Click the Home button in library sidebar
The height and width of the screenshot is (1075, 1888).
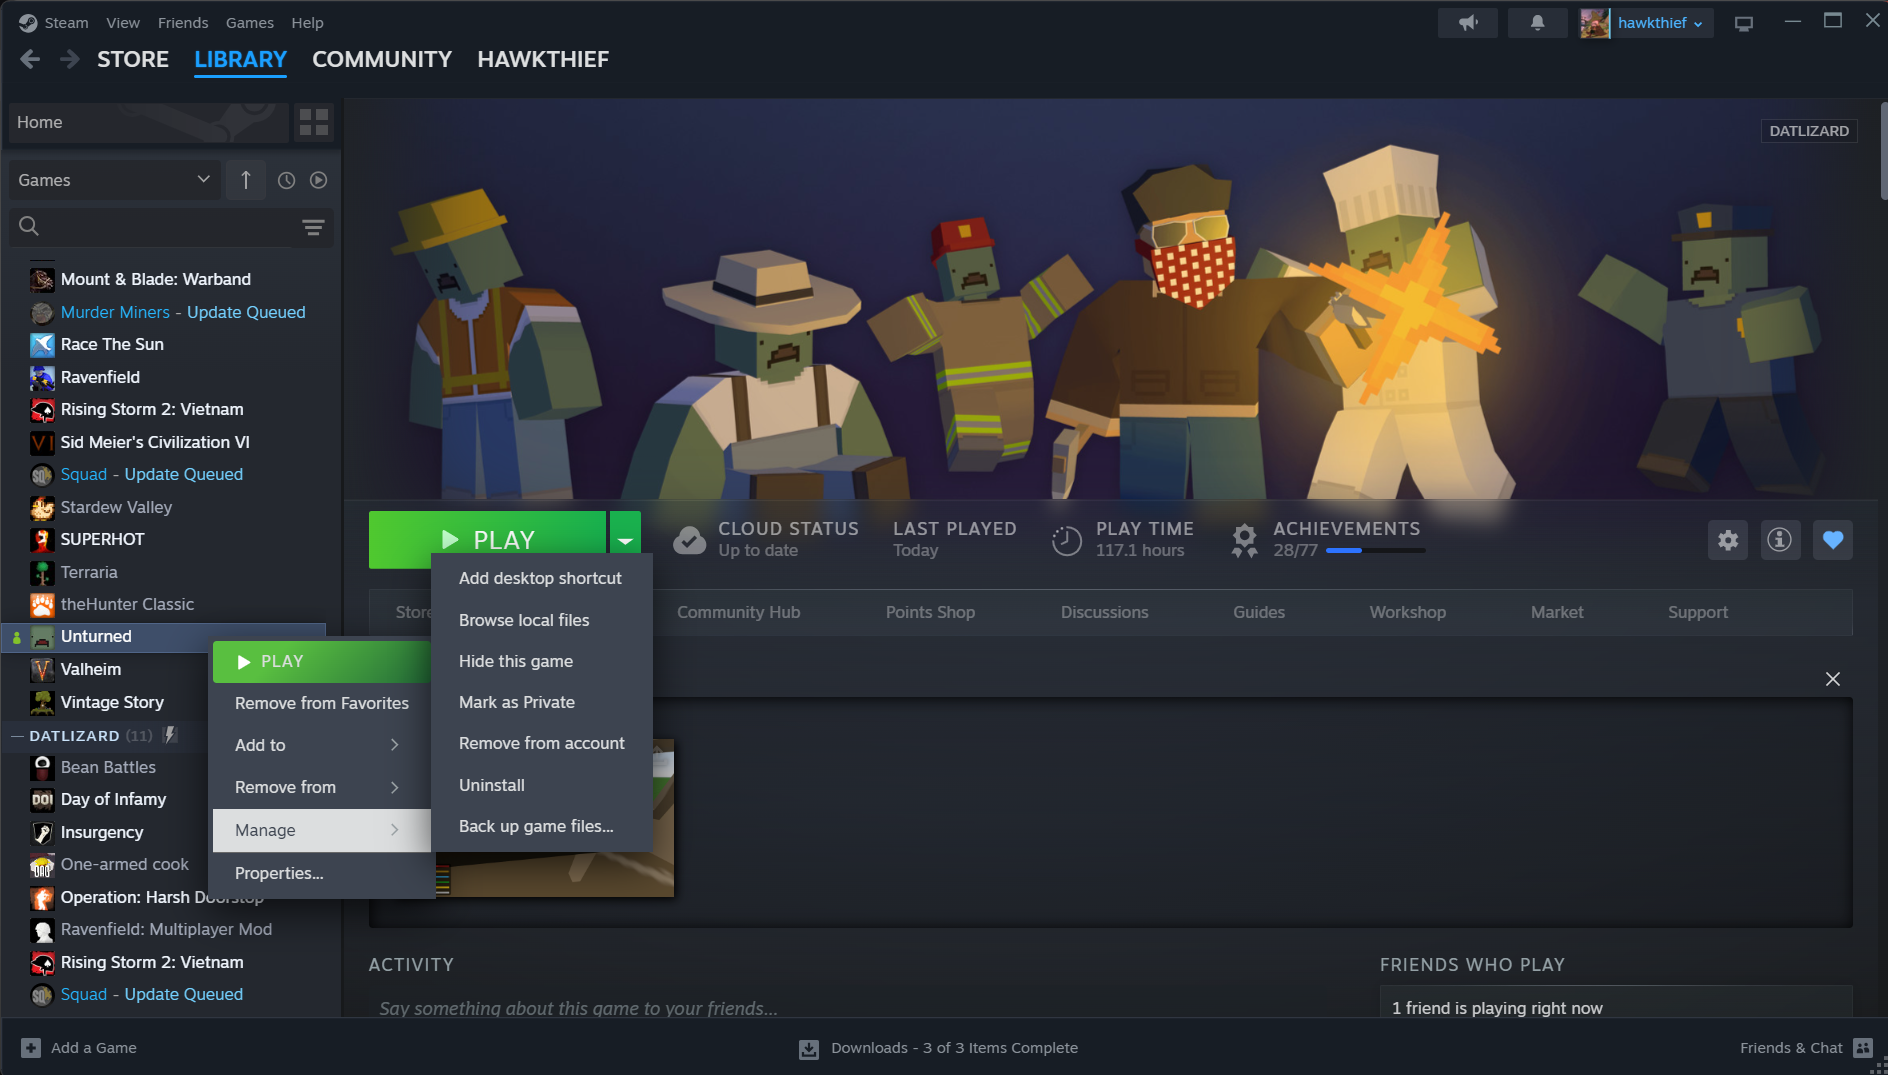point(148,123)
